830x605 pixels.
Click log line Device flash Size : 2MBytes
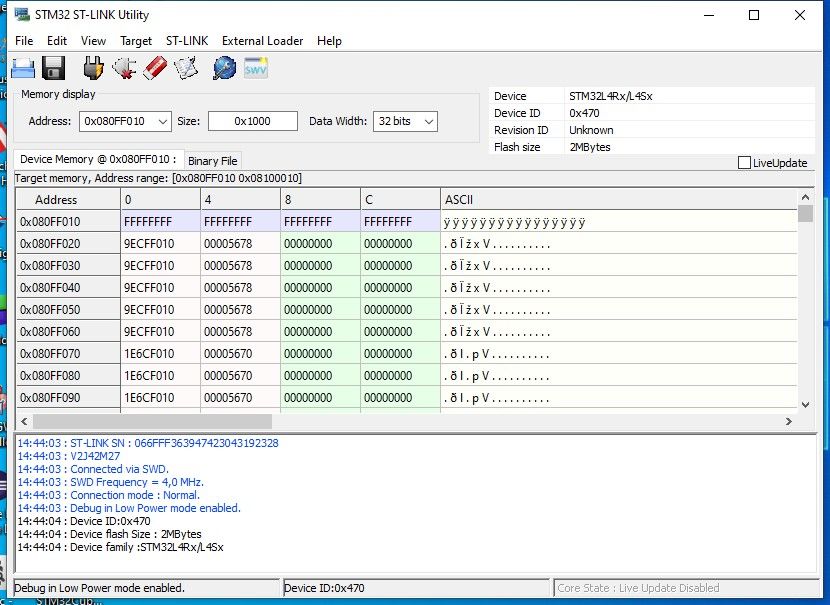[110, 534]
